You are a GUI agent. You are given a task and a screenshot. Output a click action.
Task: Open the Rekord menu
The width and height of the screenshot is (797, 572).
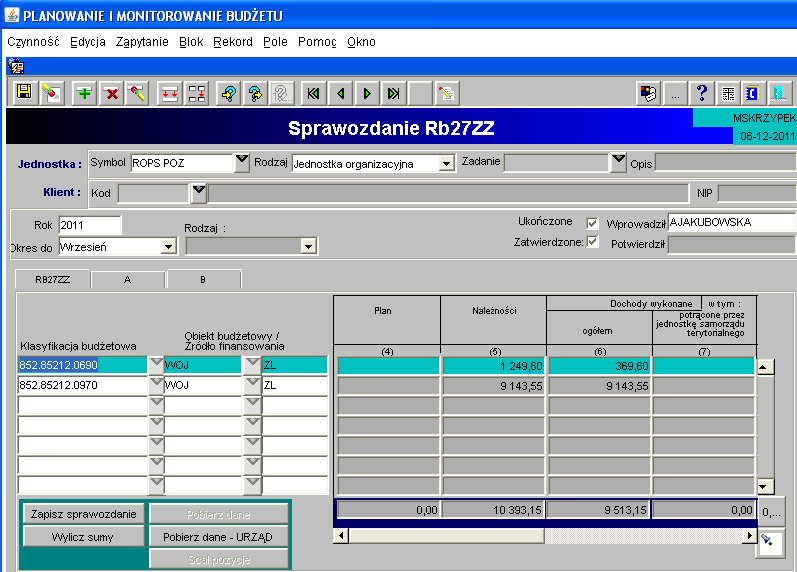point(233,42)
